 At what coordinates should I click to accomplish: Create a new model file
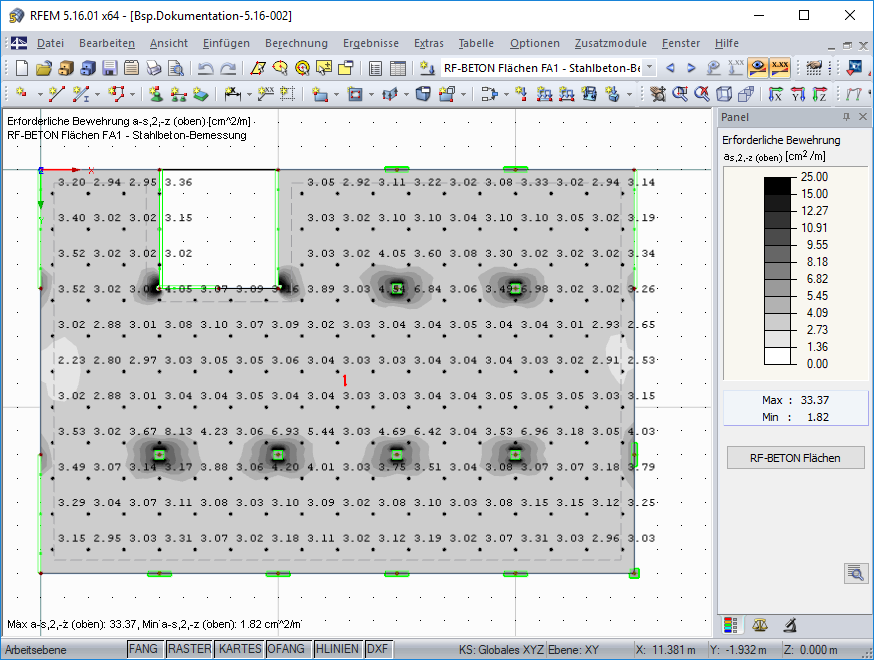click(x=22, y=68)
